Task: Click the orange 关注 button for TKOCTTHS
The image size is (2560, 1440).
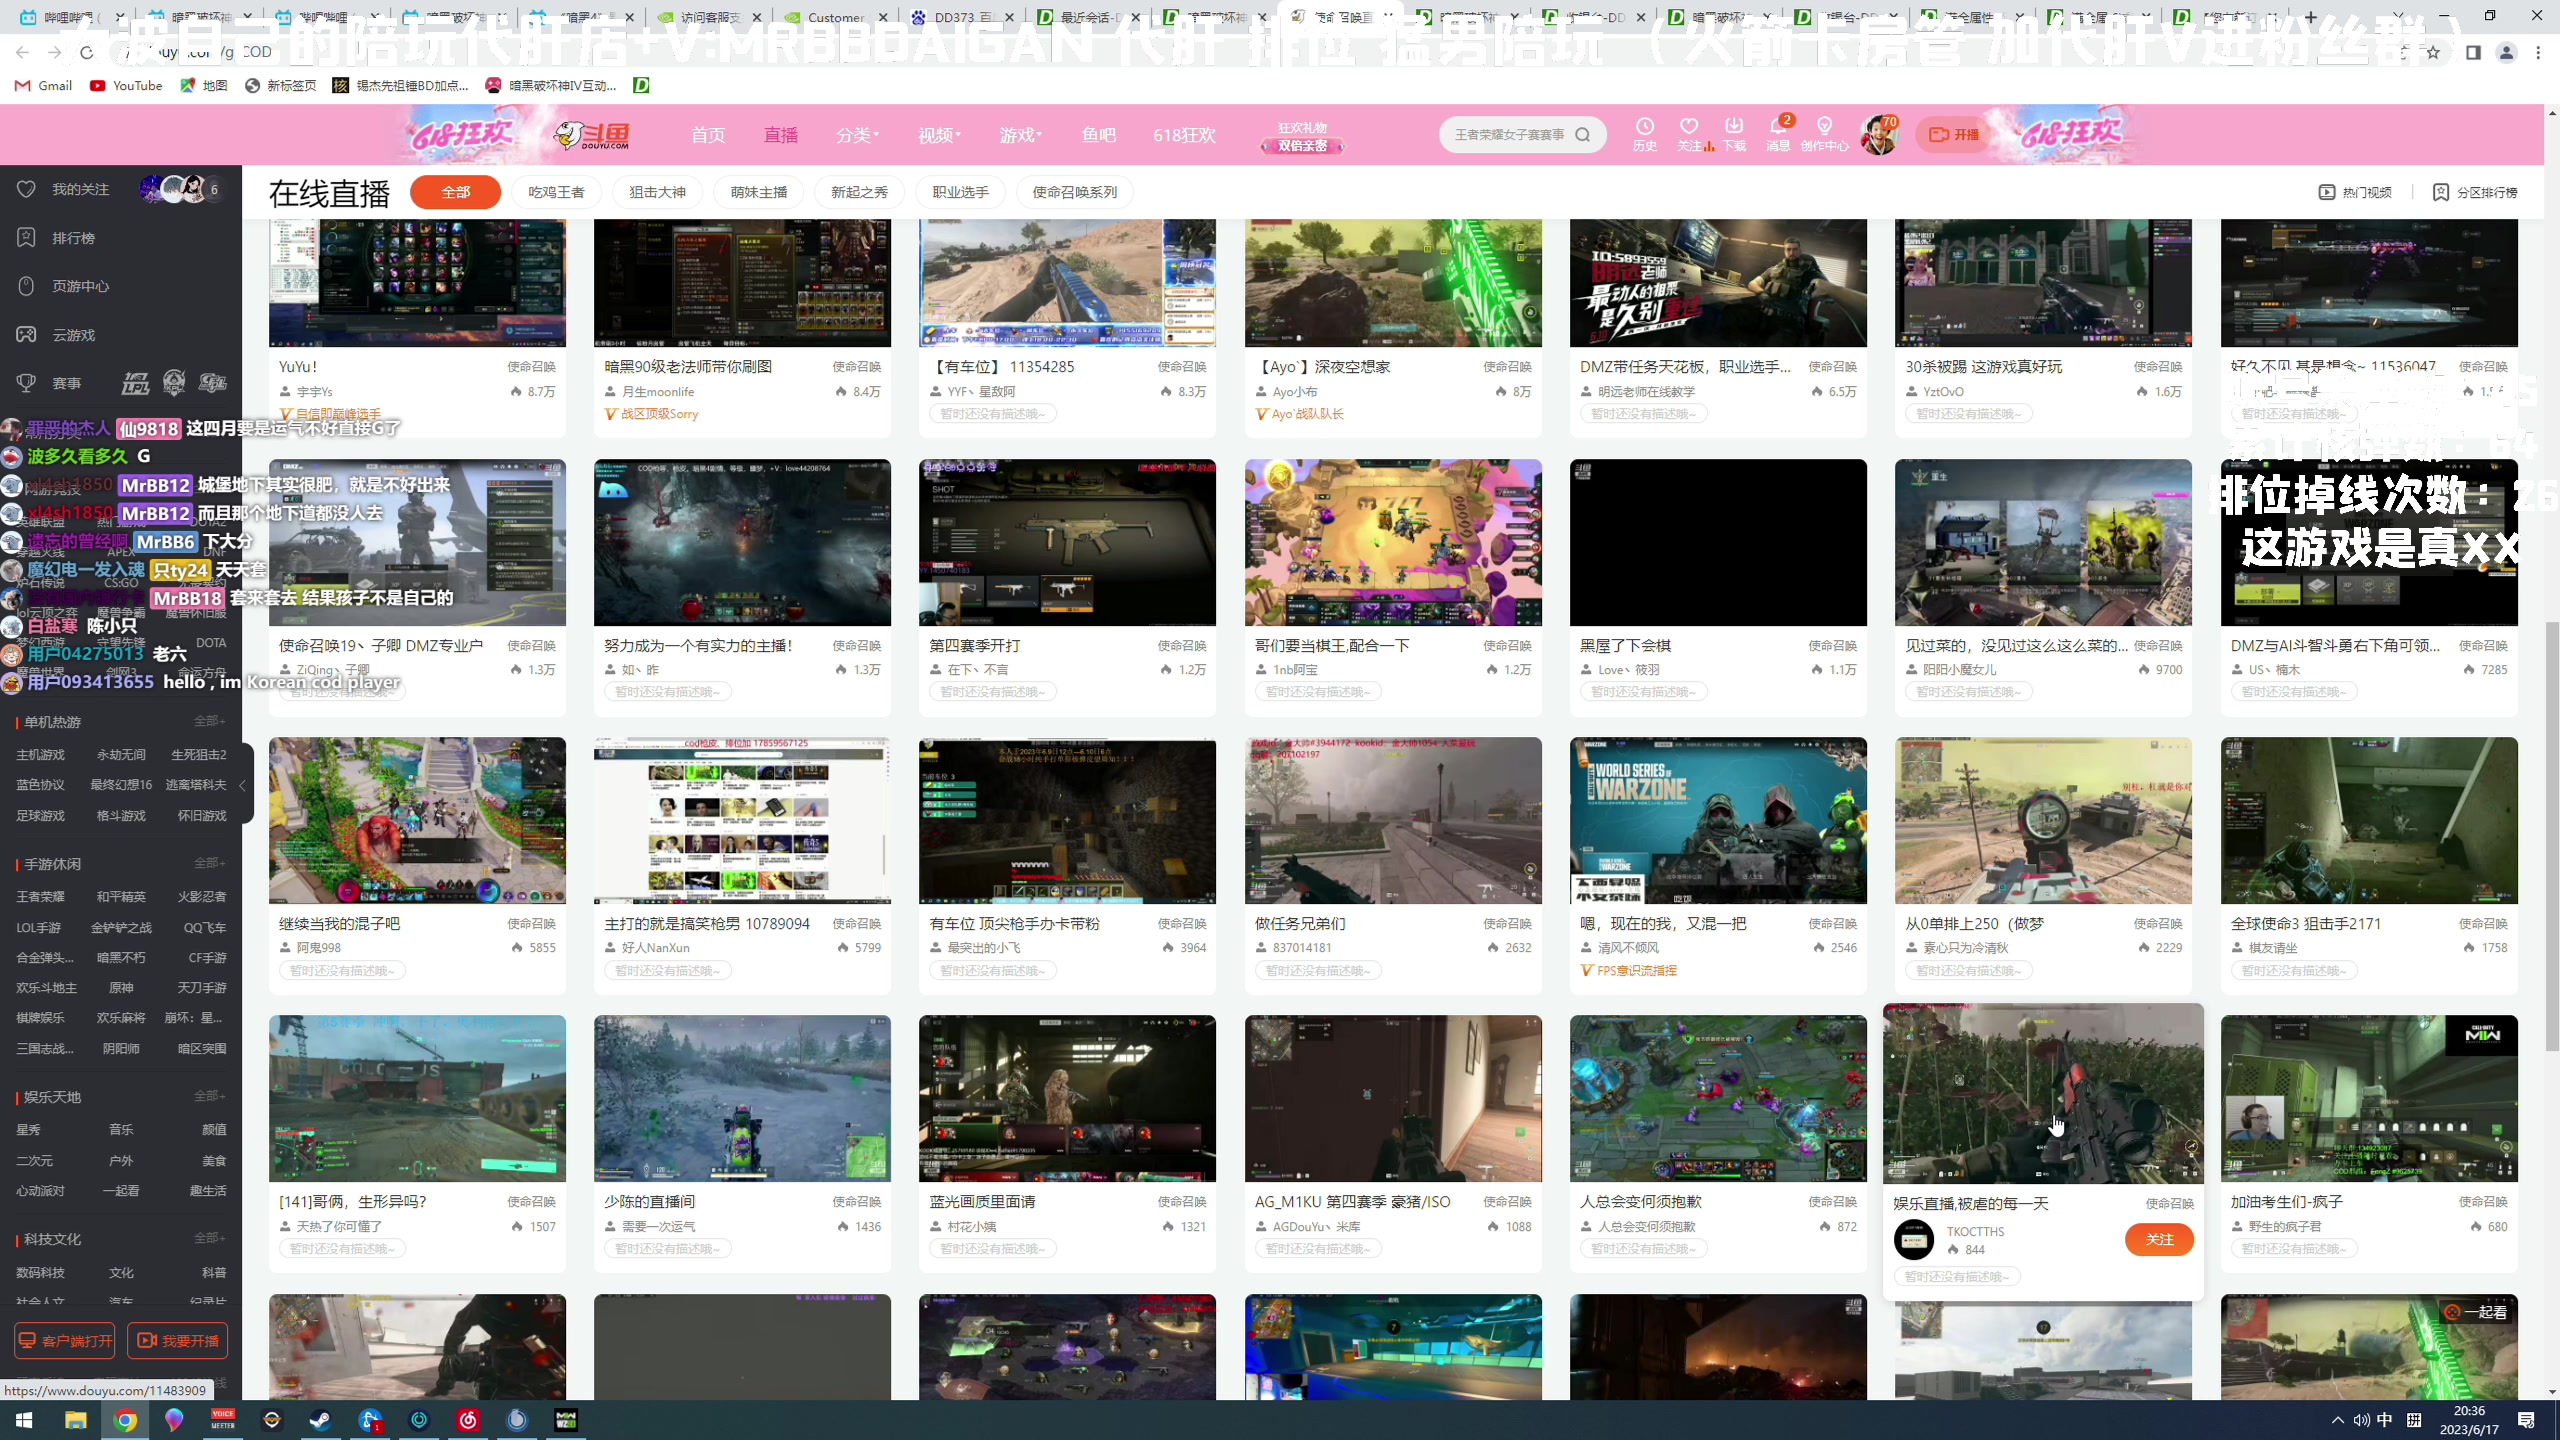Action: 2159,1239
